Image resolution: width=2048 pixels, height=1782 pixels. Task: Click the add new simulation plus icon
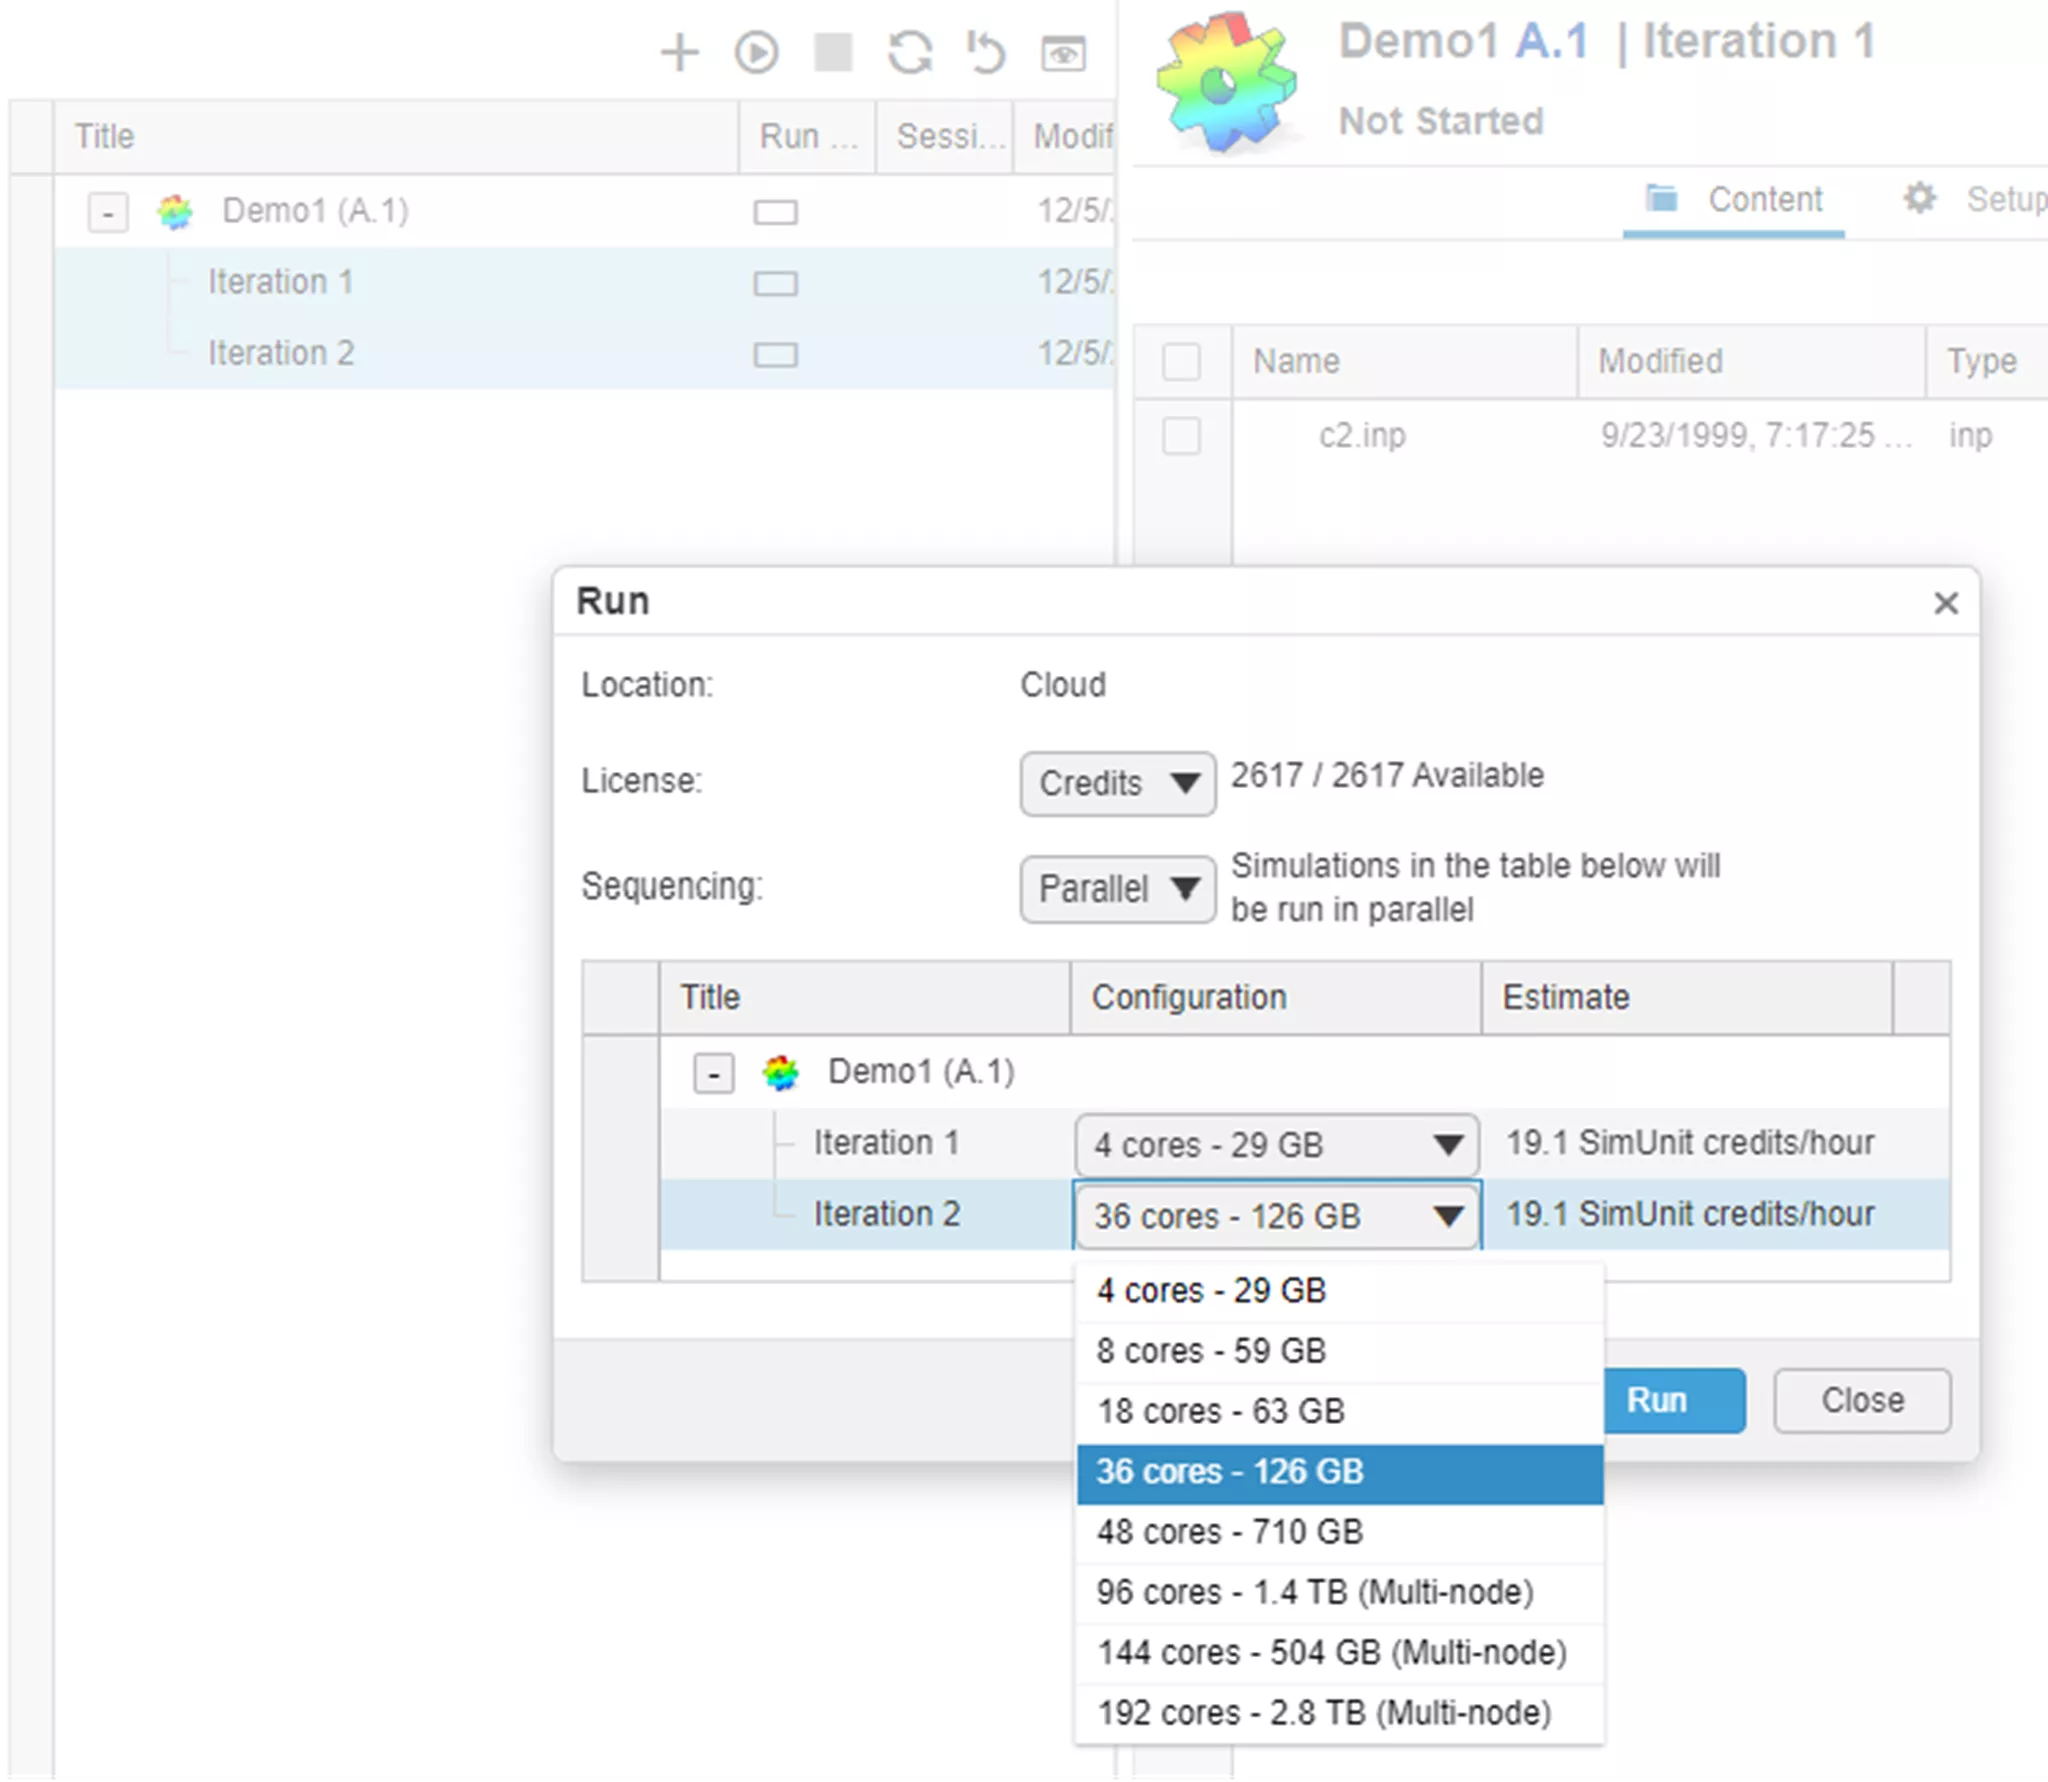click(x=680, y=52)
